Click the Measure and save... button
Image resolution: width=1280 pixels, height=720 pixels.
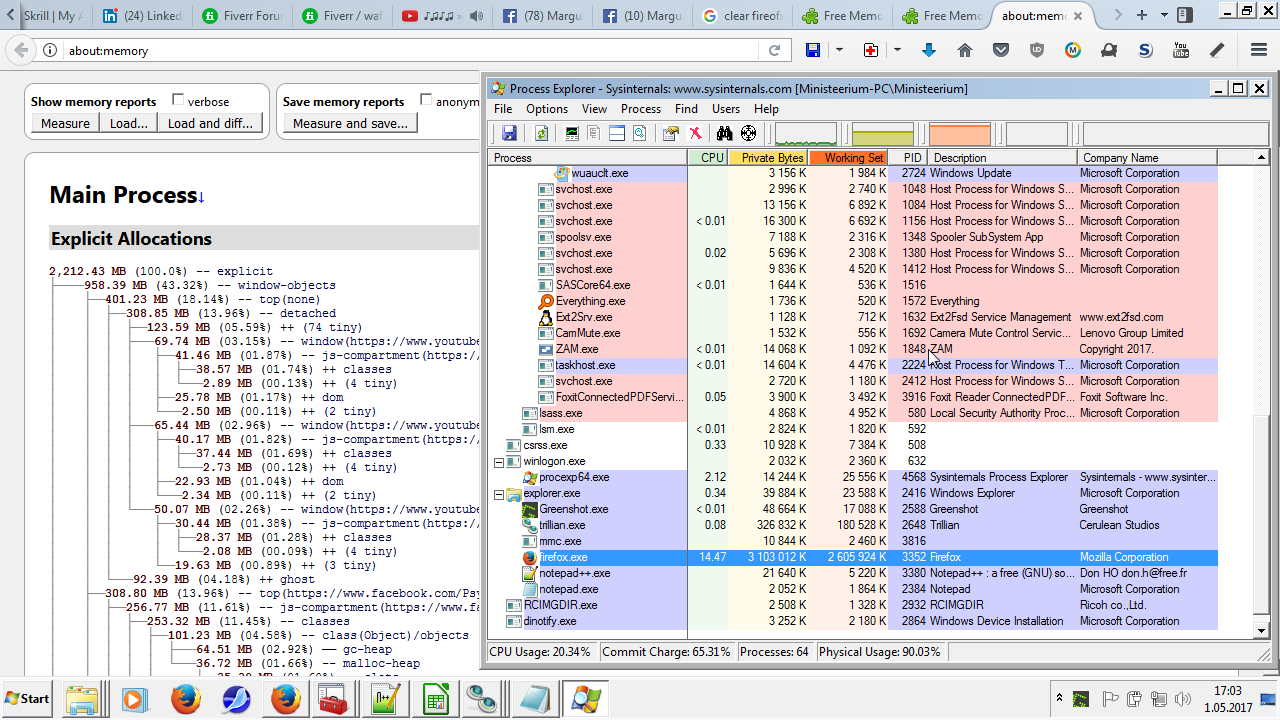point(350,123)
